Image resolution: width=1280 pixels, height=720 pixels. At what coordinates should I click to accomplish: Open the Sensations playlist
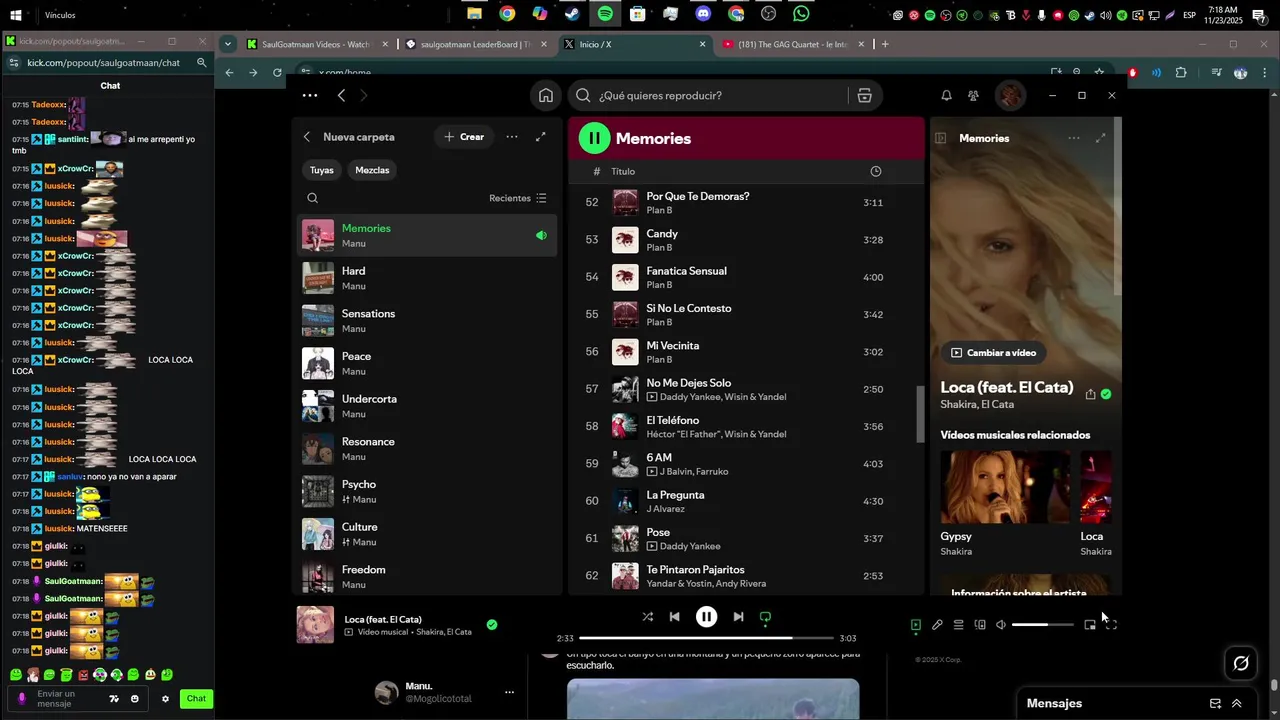(x=427, y=321)
